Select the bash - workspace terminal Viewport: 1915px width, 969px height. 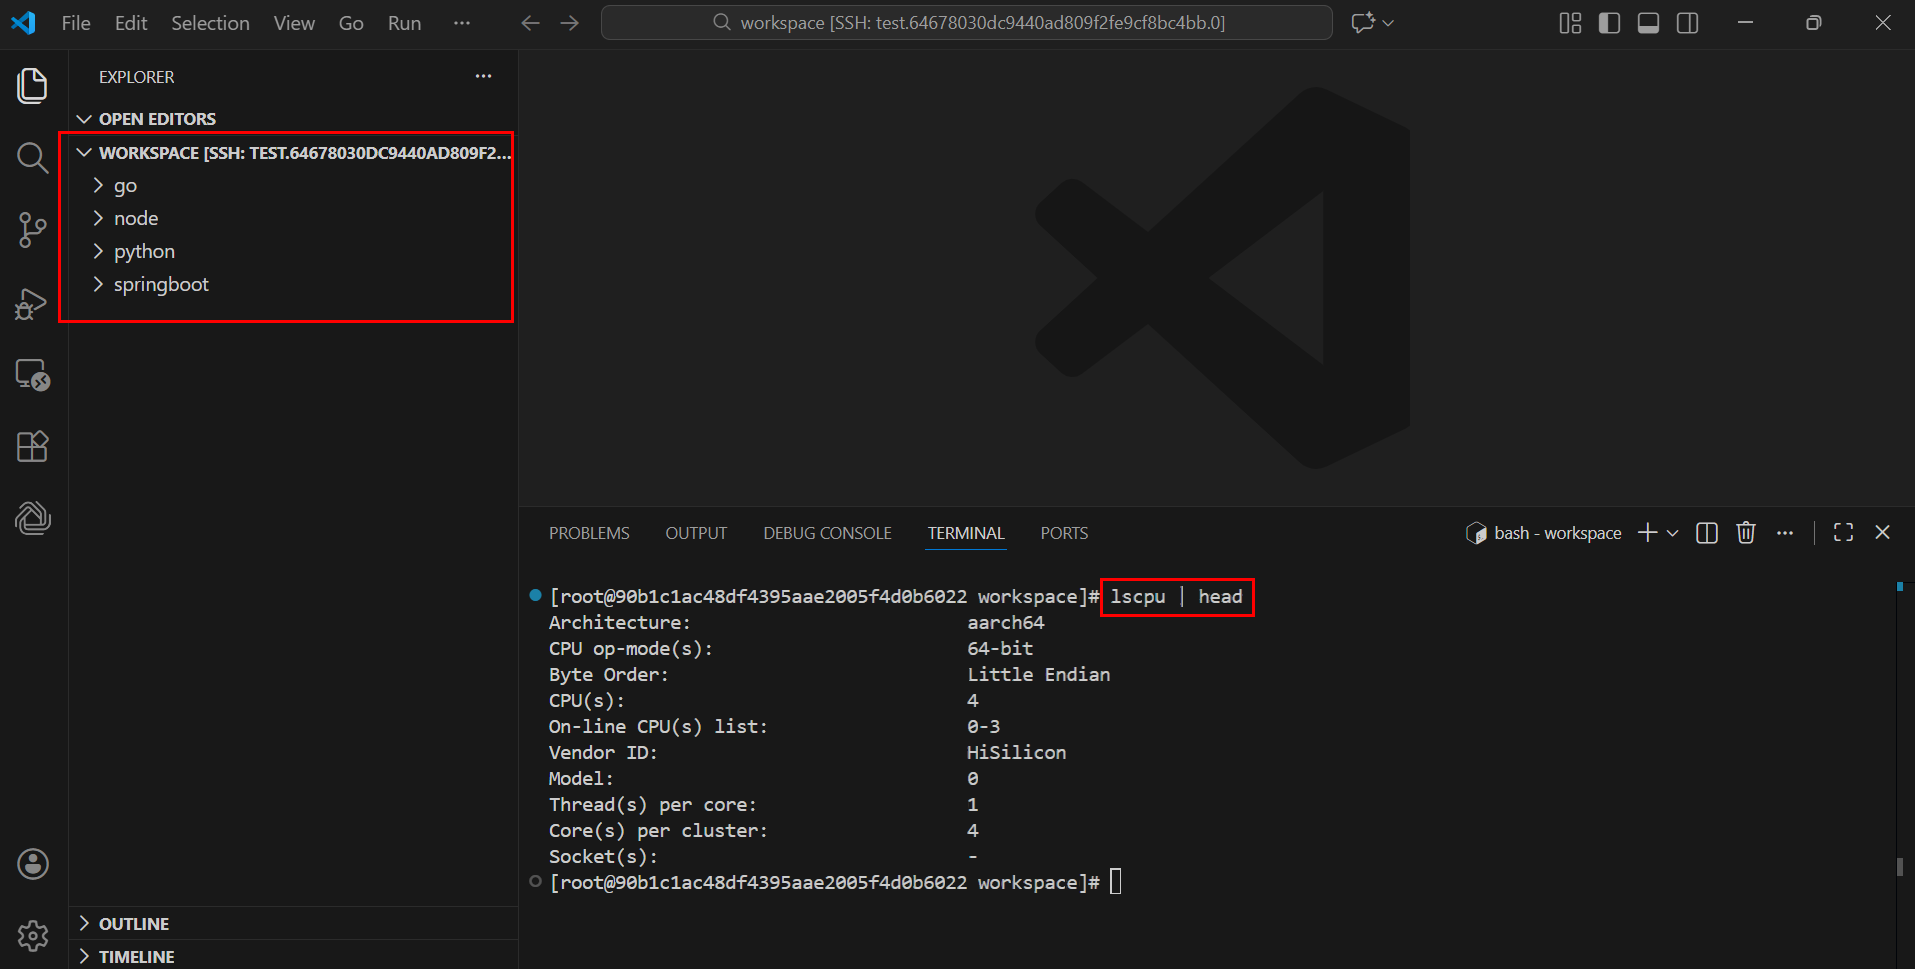coord(1544,533)
